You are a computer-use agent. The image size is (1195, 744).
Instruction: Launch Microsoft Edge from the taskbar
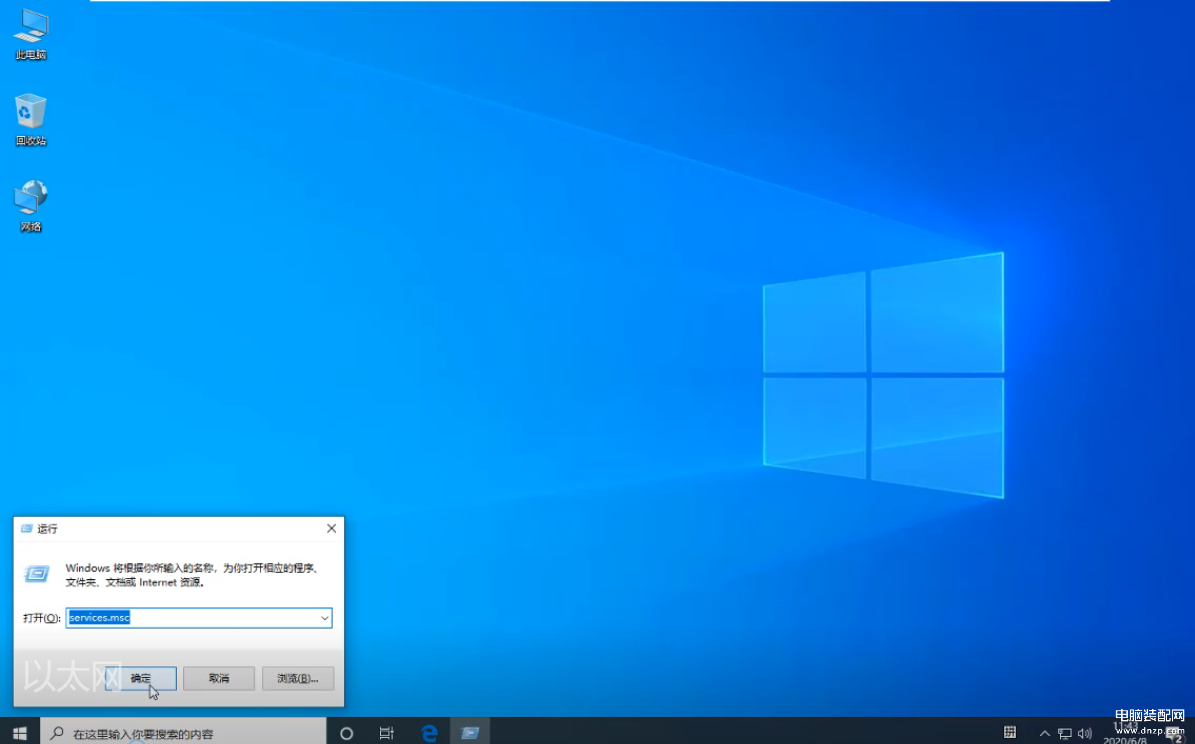click(430, 733)
